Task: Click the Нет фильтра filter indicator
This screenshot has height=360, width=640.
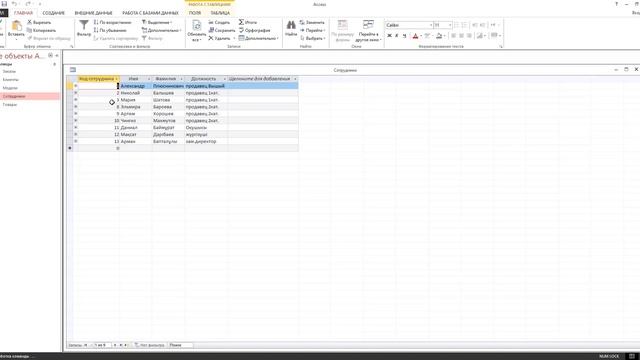Action: pyautogui.click(x=150, y=345)
